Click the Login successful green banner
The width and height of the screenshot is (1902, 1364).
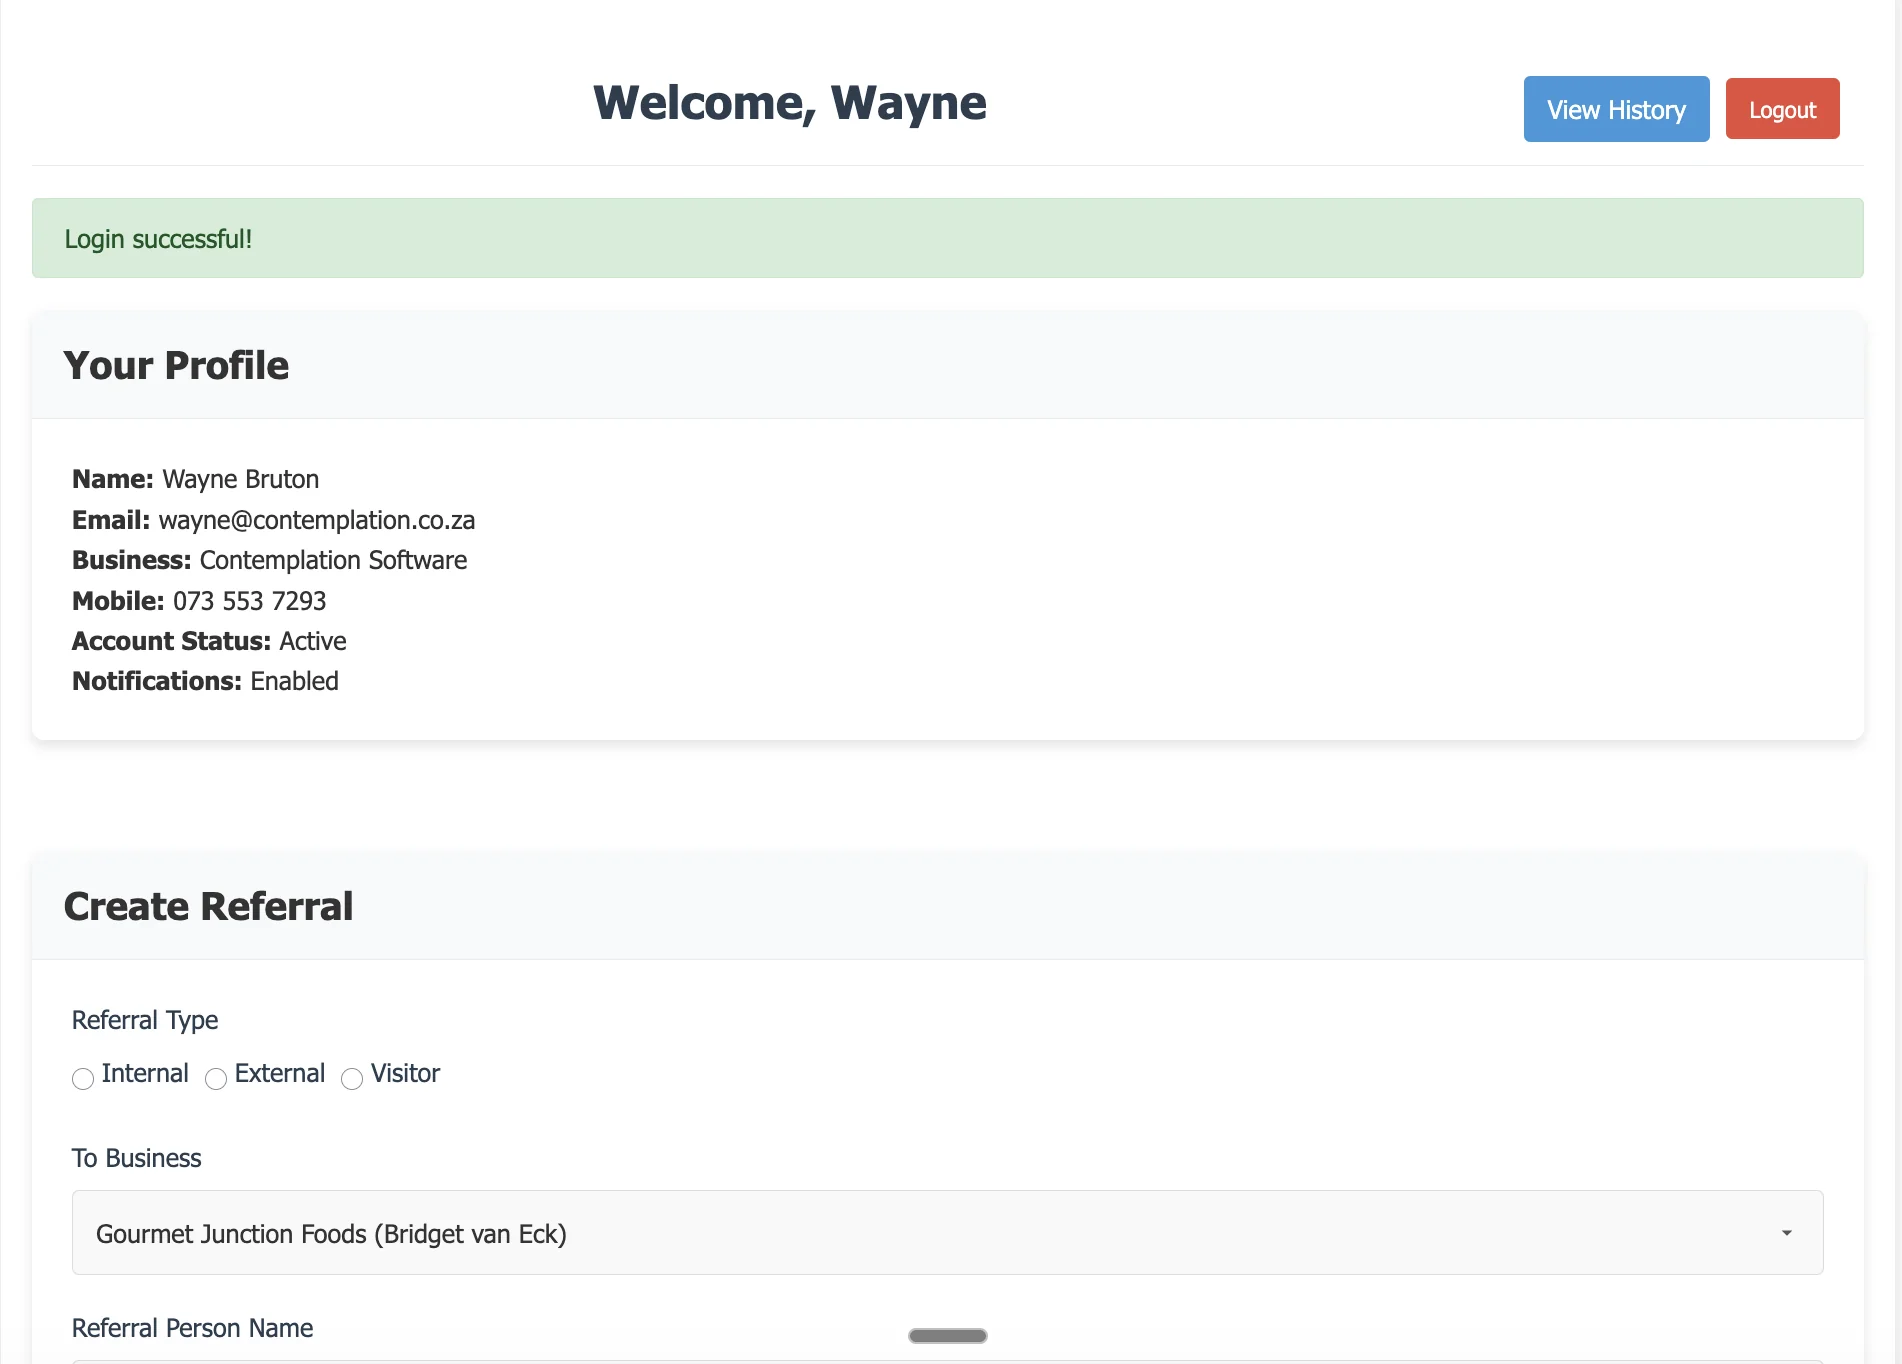[x=946, y=238]
